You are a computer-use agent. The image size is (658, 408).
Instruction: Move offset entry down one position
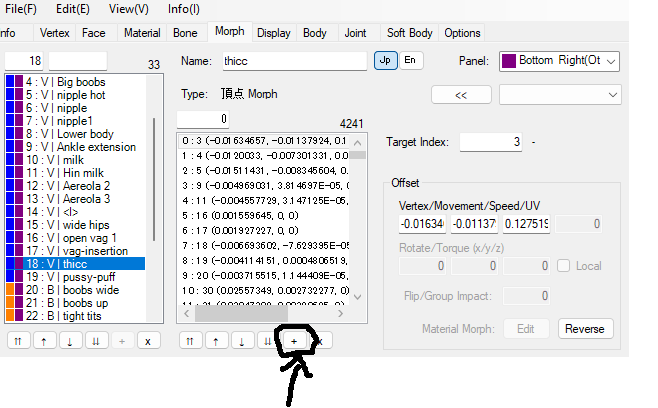pos(242,341)
